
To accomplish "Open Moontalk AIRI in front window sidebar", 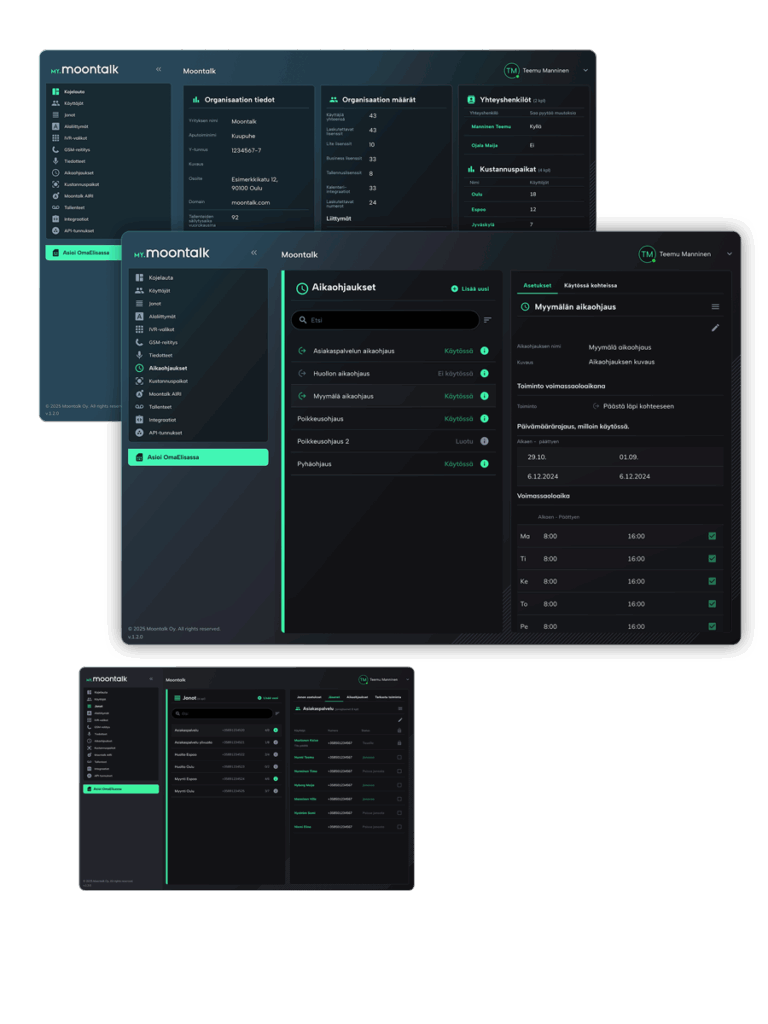I will pyautogui.click(x=160, y=394).
